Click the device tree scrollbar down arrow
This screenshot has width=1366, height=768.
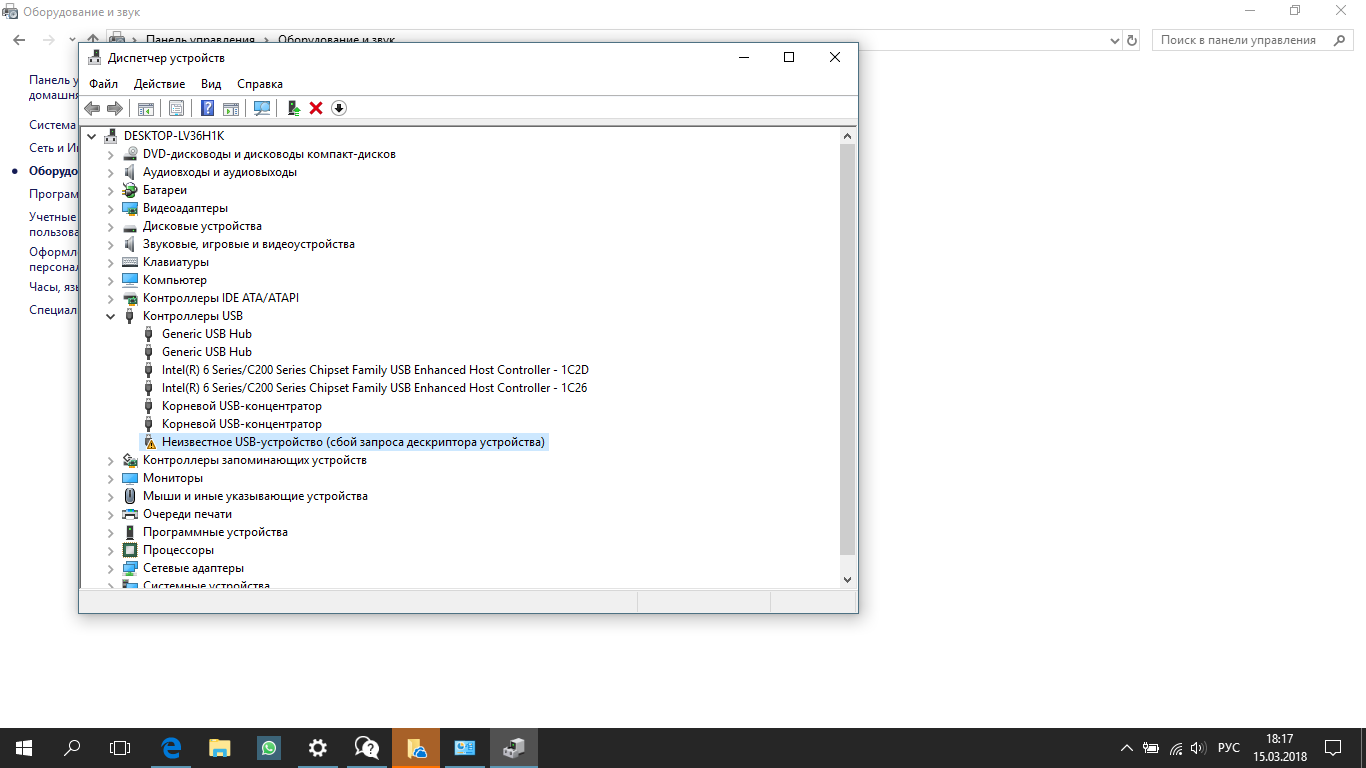847,579
